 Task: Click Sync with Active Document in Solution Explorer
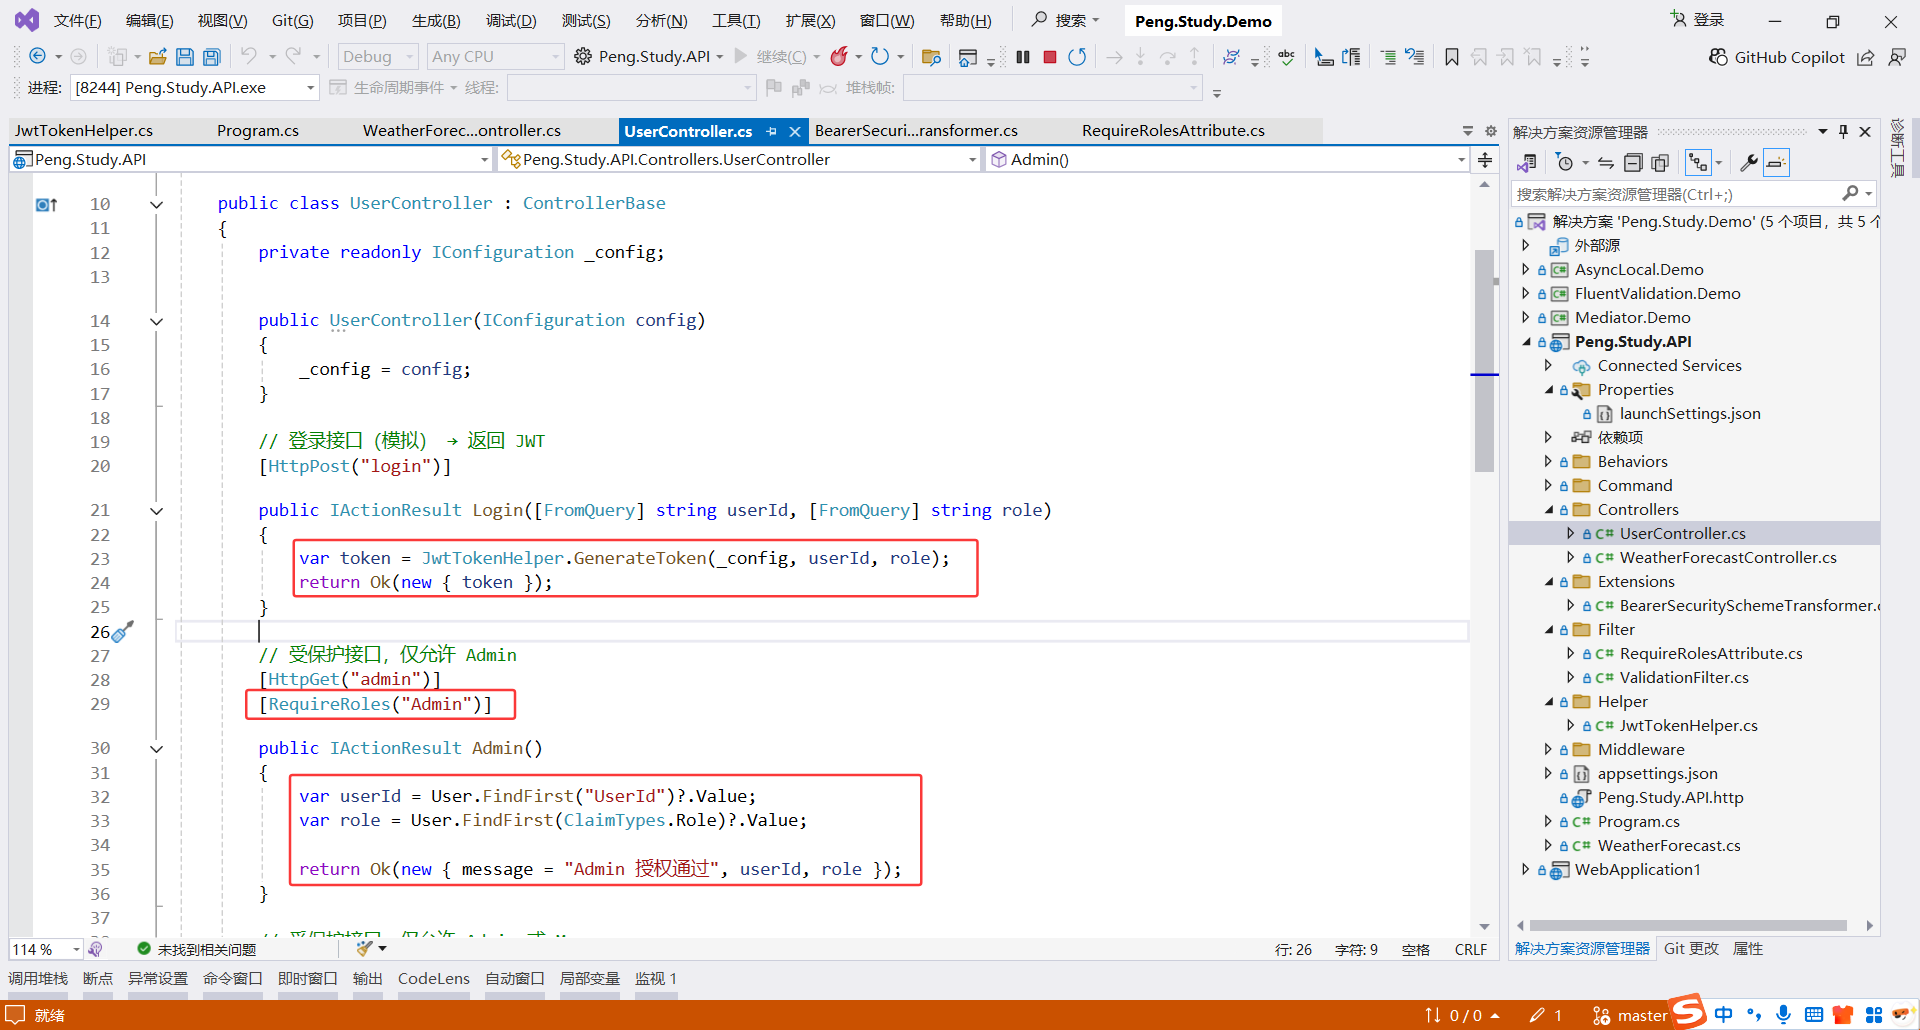click(1606, 163)
